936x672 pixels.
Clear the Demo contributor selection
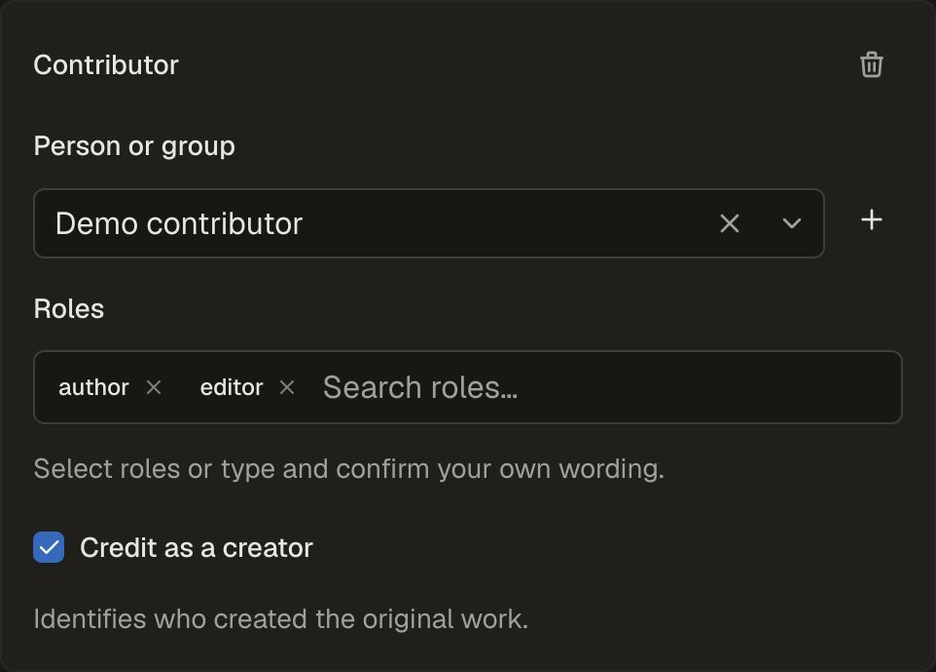[729, 224]
